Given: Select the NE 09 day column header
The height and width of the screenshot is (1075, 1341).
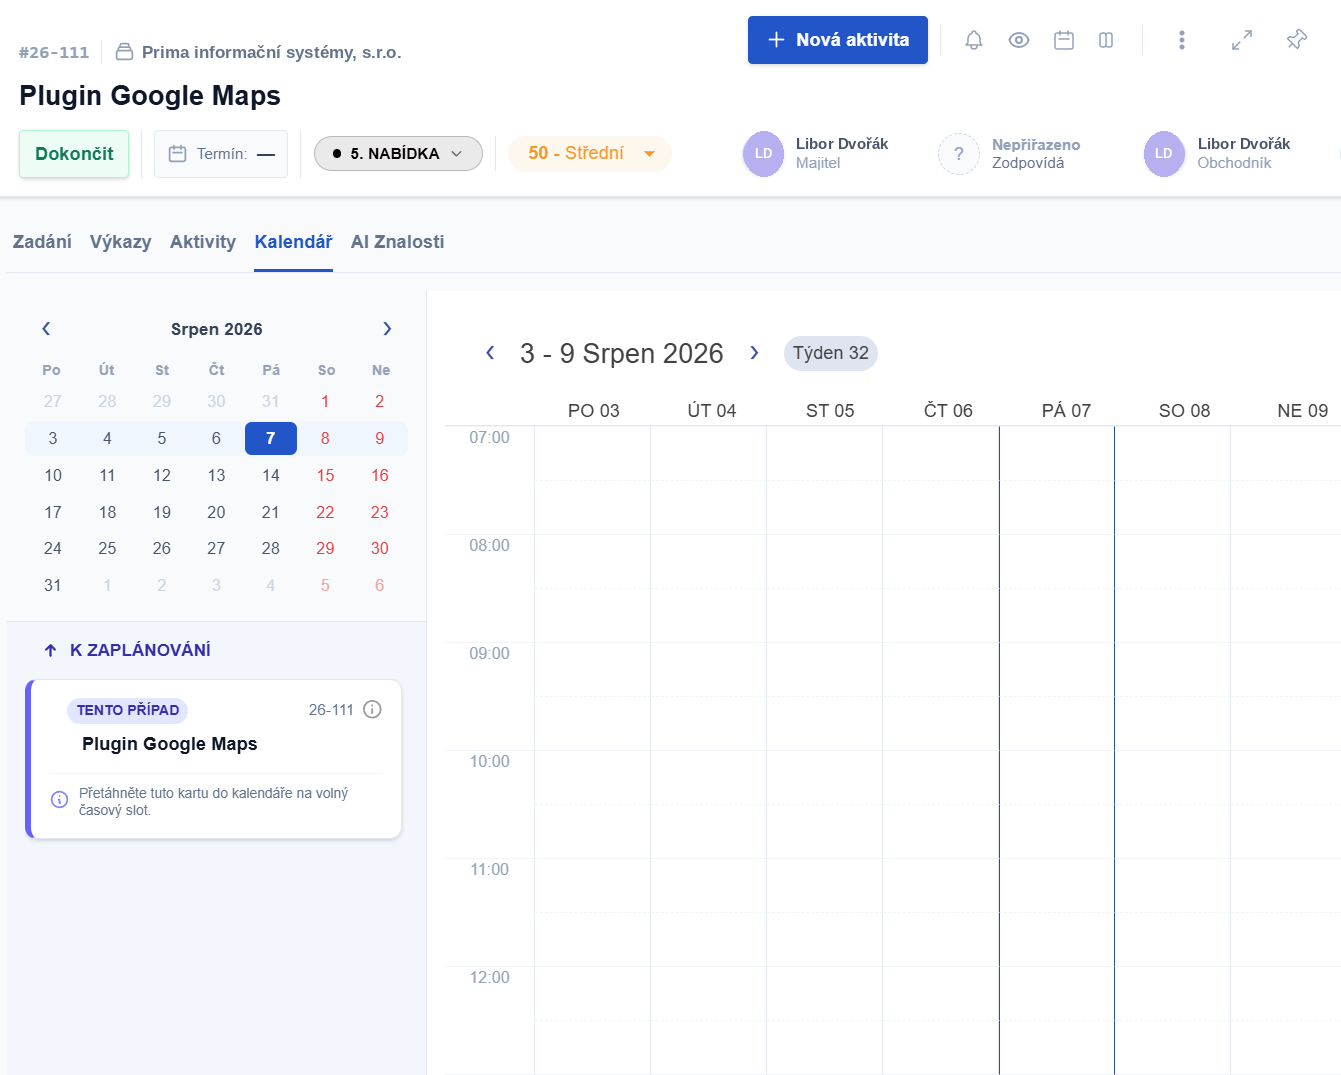Looking at the screenshot, I should (1303, 411).
